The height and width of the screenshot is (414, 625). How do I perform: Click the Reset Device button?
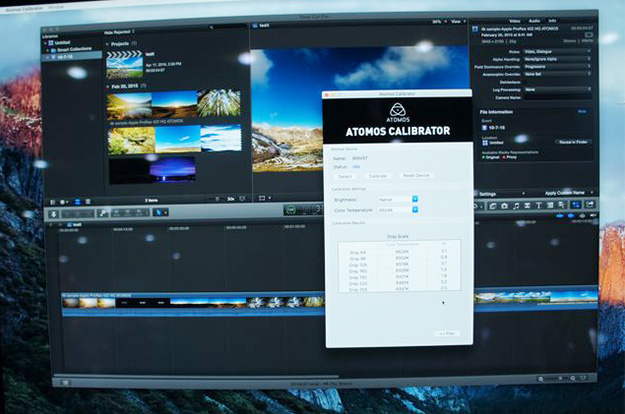pos(416,175)
